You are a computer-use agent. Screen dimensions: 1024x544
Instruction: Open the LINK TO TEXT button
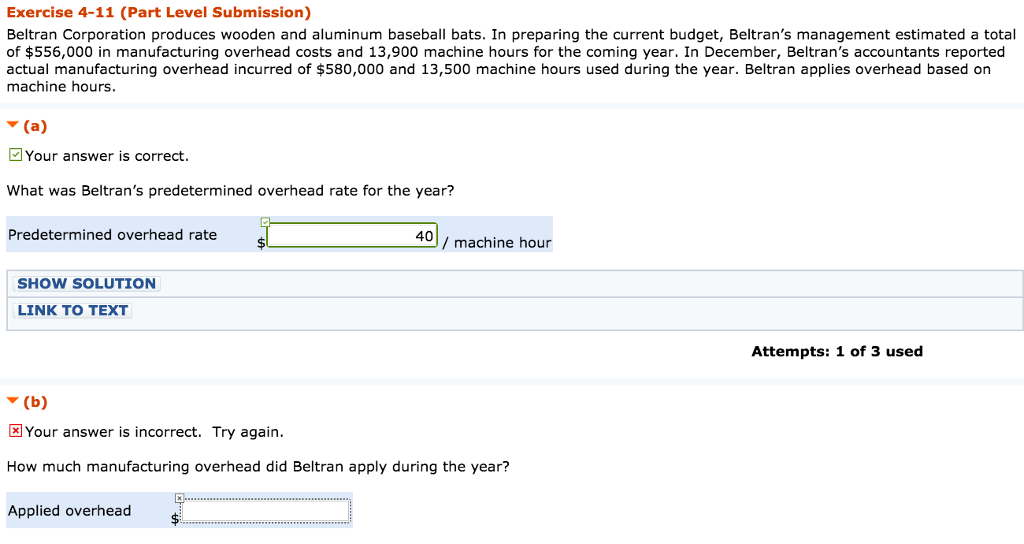click(x=72, y=310)
